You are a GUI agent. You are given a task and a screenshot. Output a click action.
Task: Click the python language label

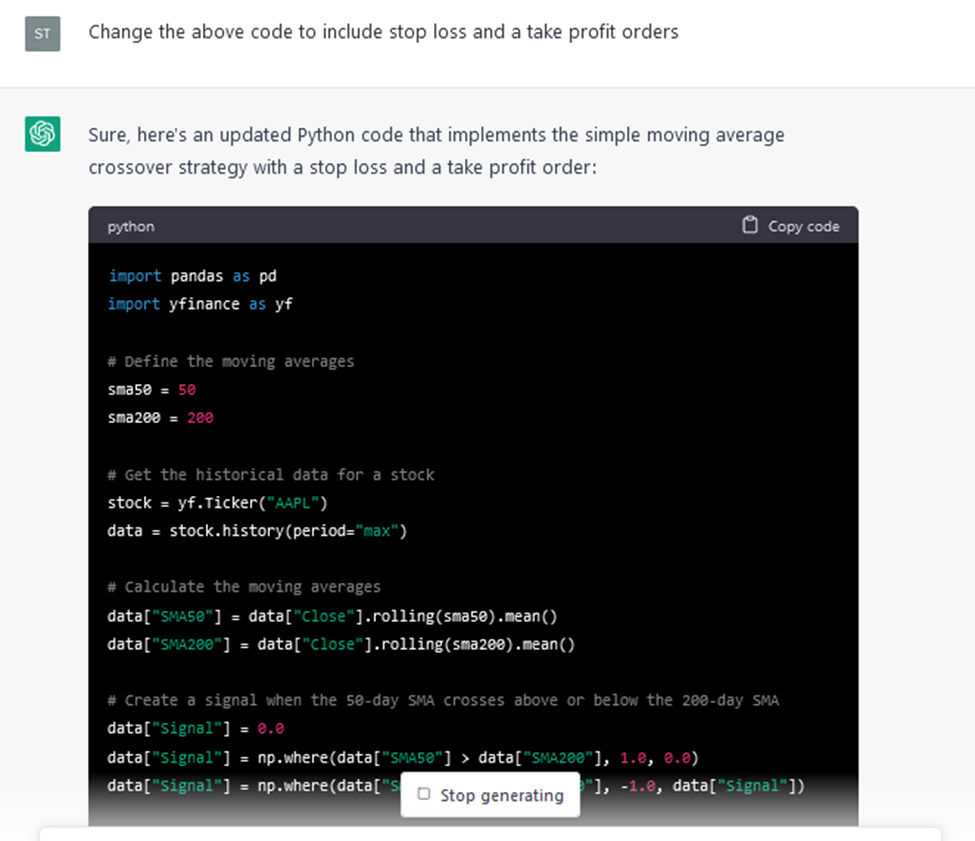(x=131, y=227)
